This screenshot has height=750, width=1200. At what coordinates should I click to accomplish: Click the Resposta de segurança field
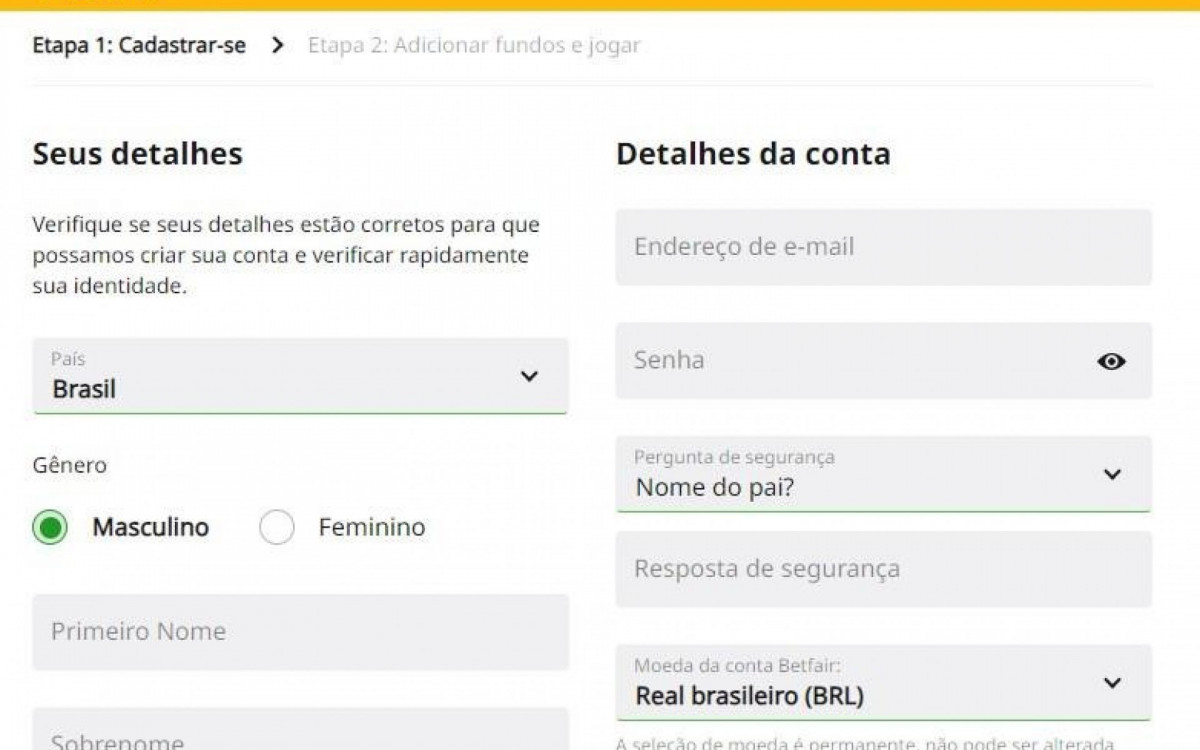pyautogui.click(x=883, y=569)
